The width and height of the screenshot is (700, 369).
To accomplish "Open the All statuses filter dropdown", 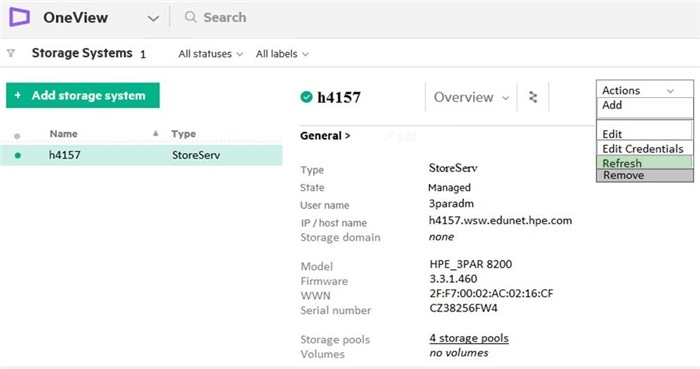I will coord(211,54).
